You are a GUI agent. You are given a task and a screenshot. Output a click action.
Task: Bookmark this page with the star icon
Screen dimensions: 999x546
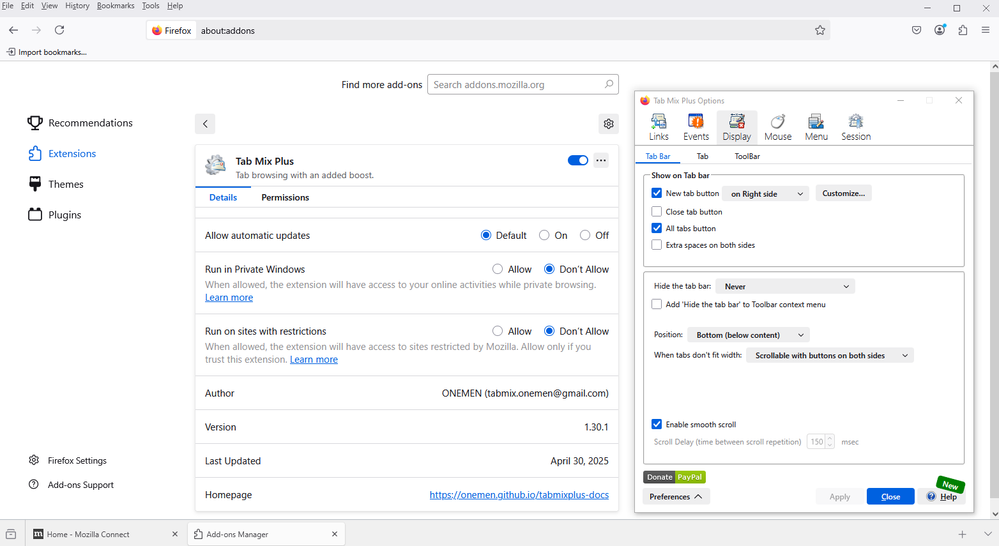tap(820, 30)
